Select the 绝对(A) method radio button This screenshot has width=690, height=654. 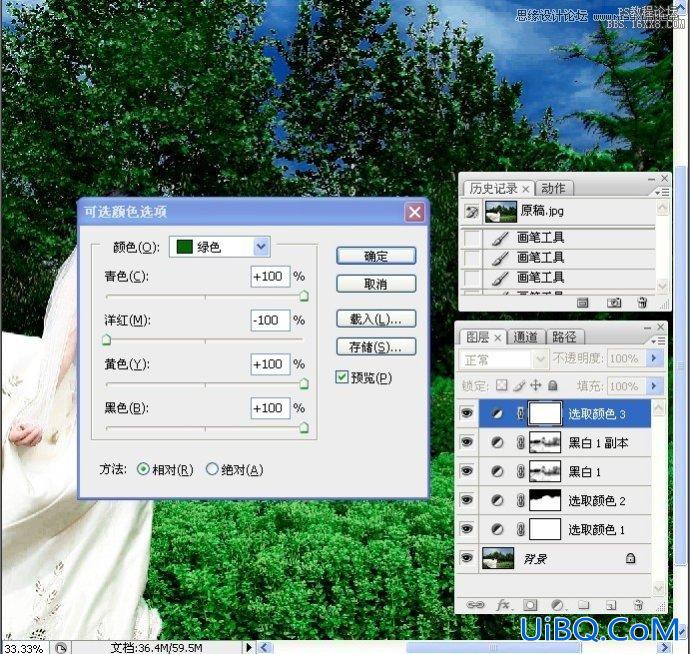212,469
